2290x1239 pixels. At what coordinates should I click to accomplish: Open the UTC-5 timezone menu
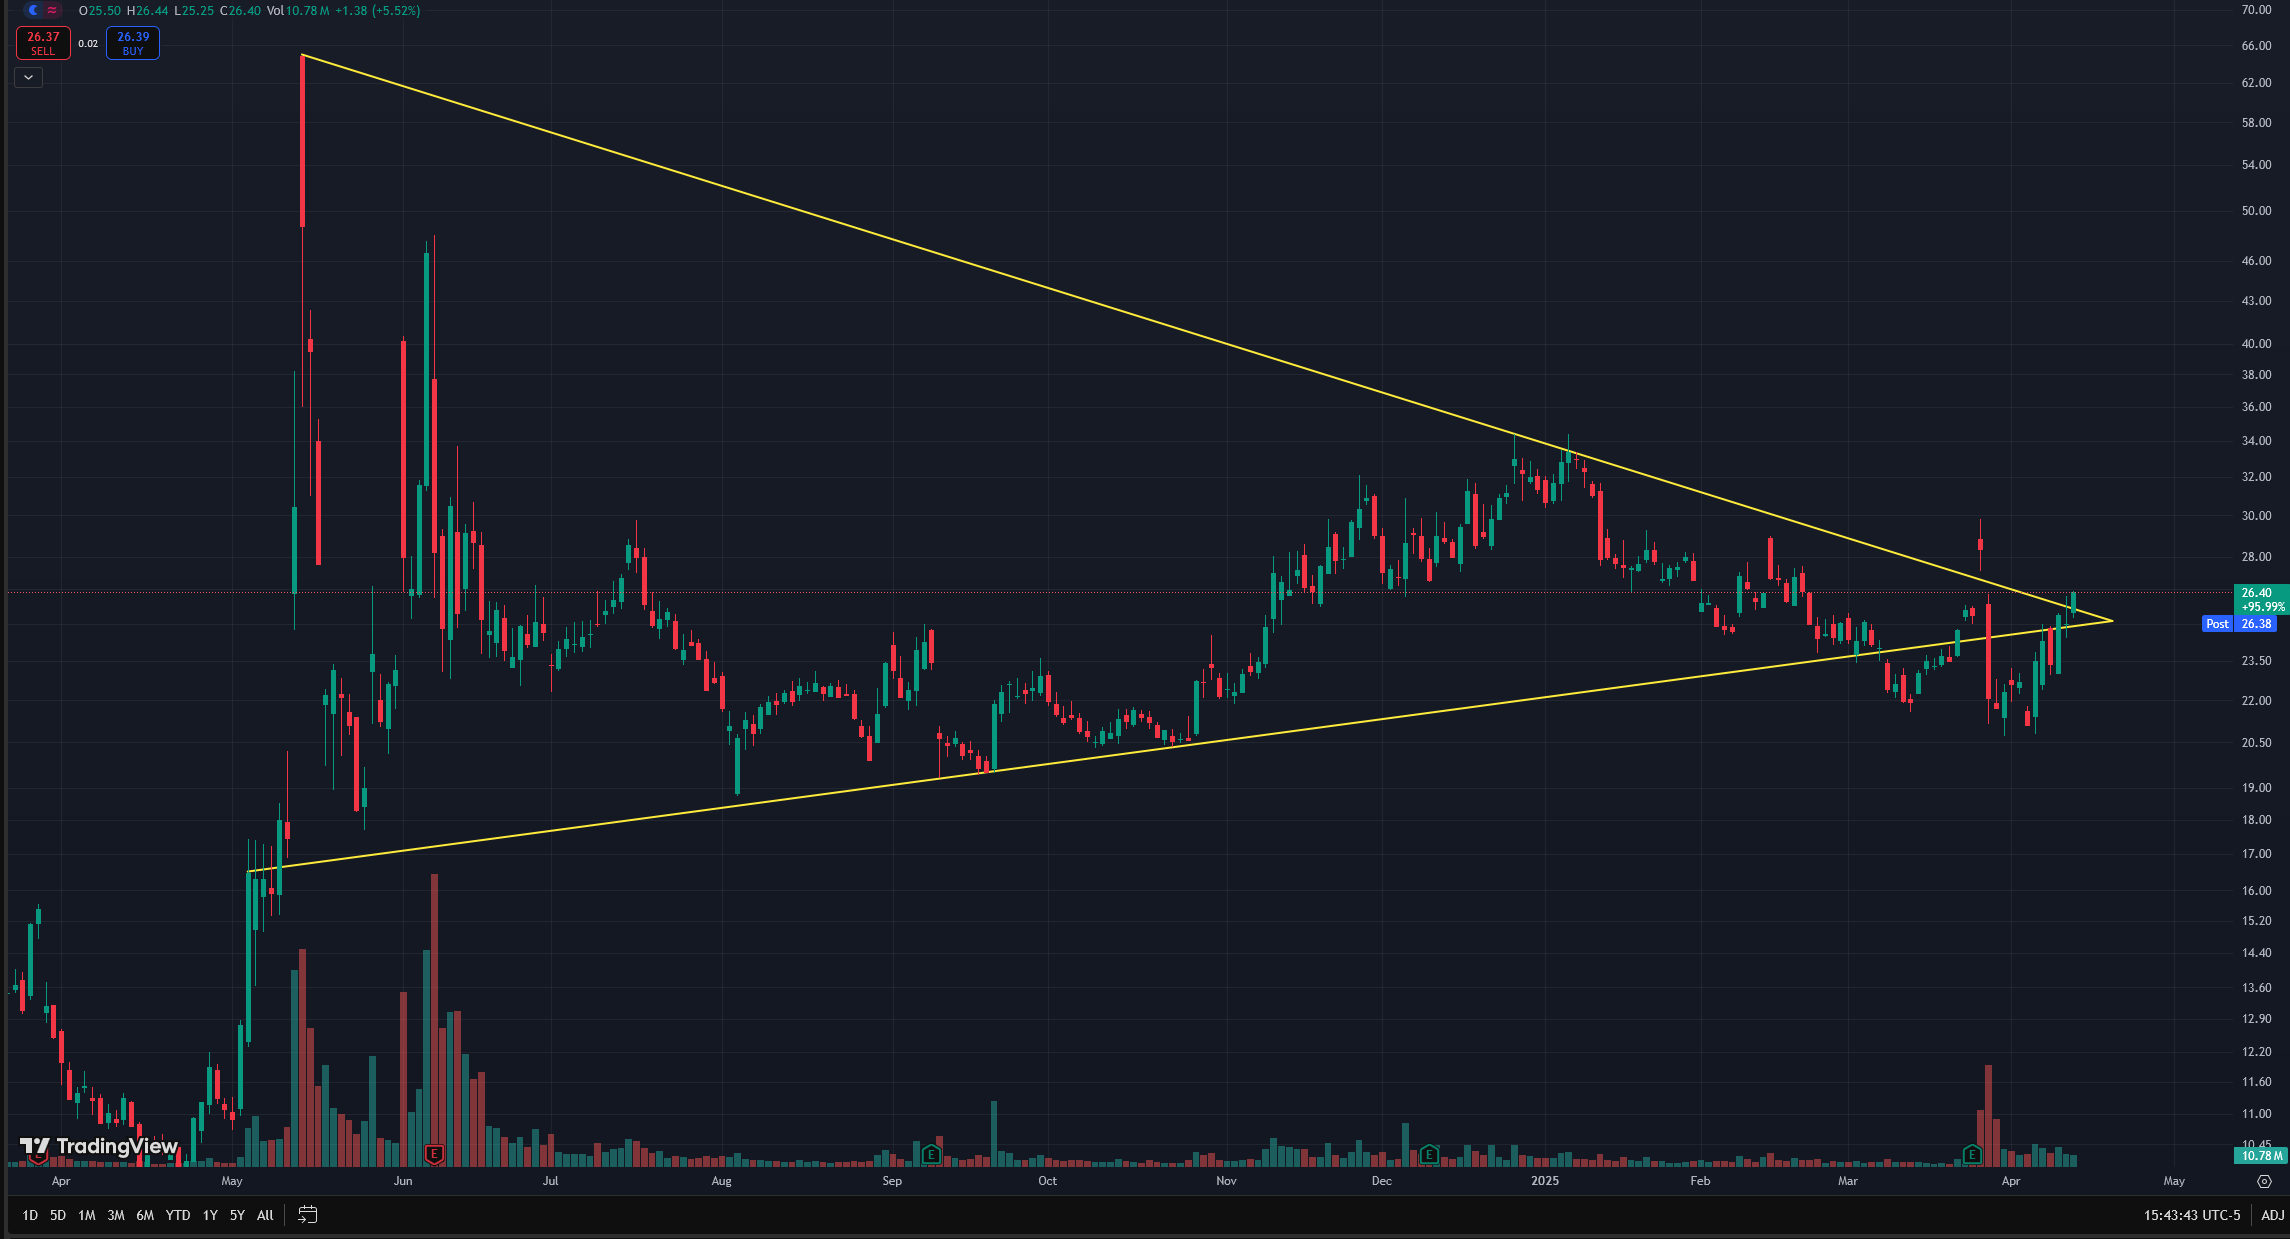coord(2192,1215)
